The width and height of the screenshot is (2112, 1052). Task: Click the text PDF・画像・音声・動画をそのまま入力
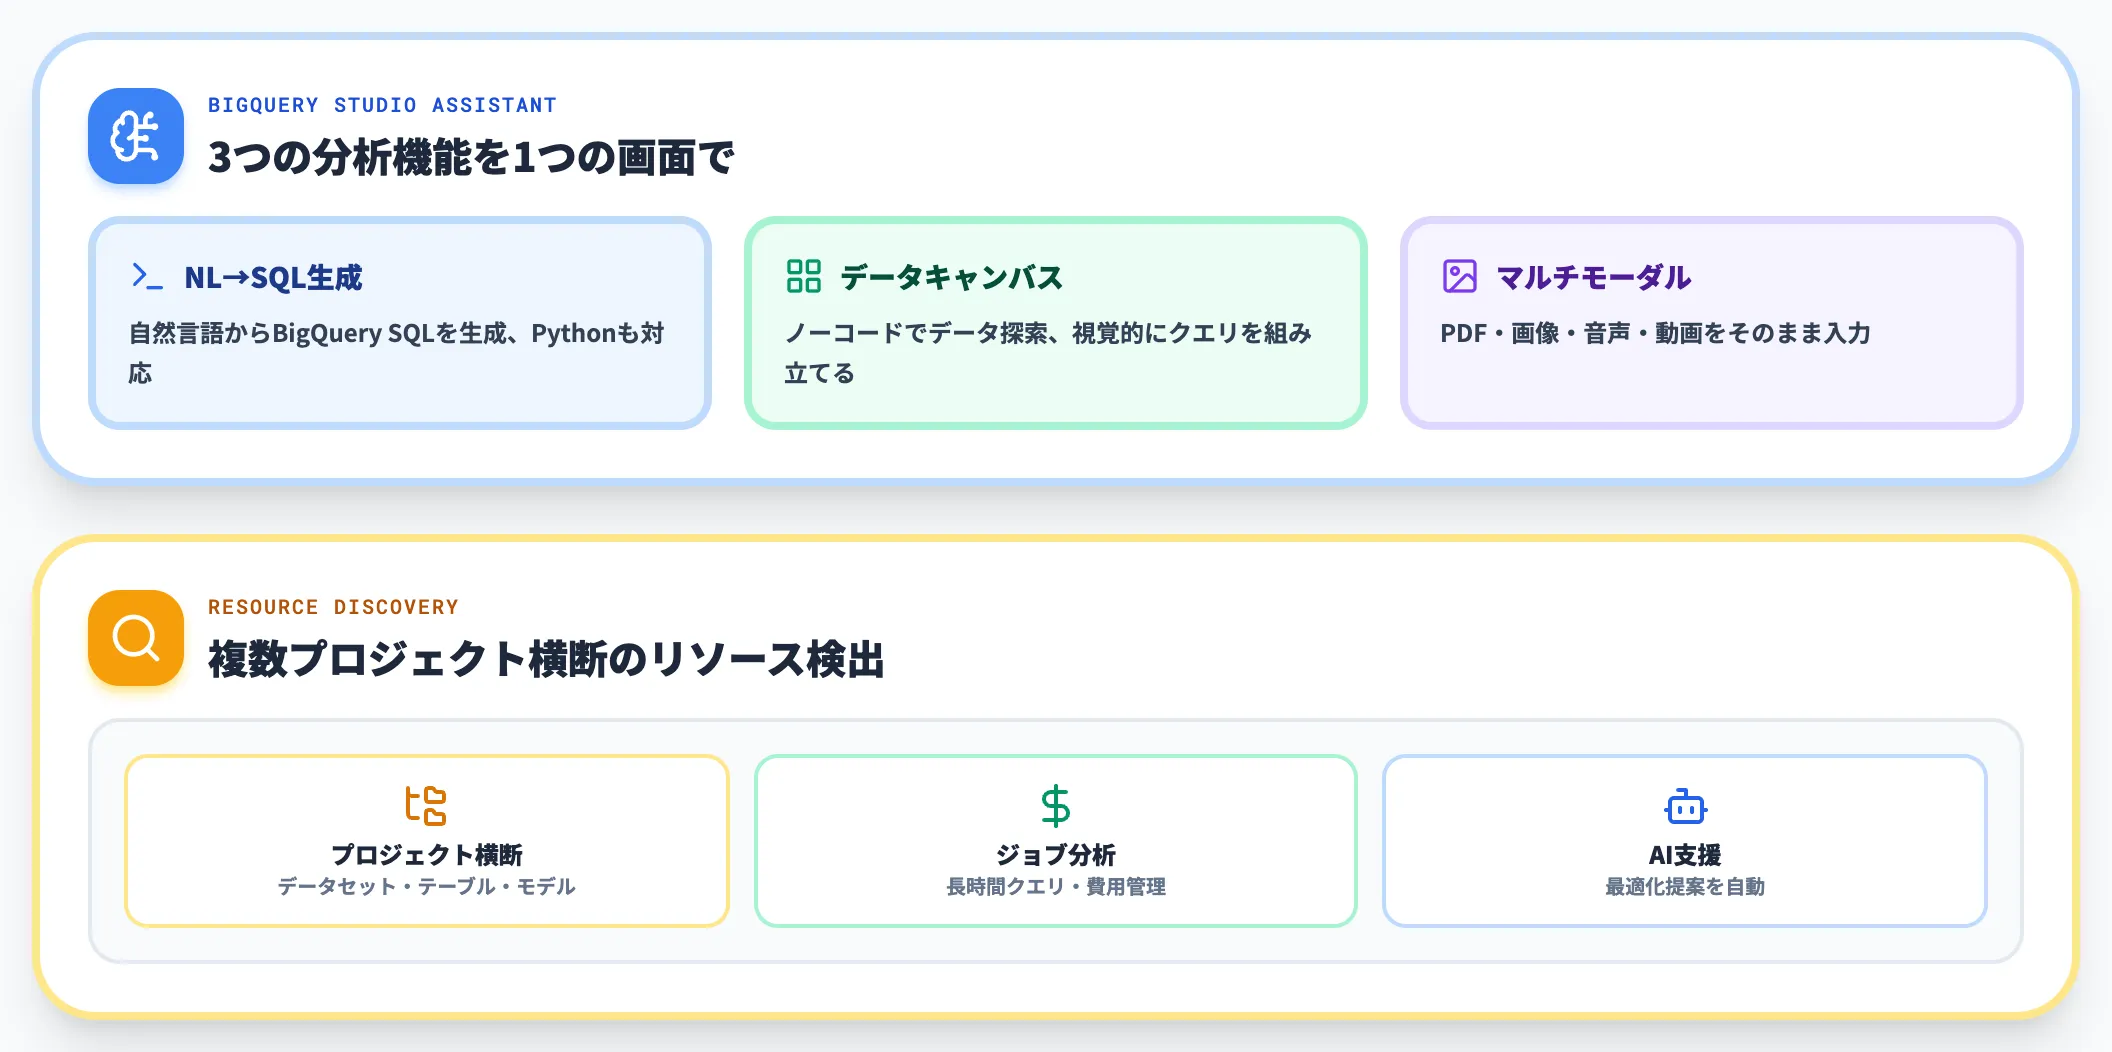1655,333
